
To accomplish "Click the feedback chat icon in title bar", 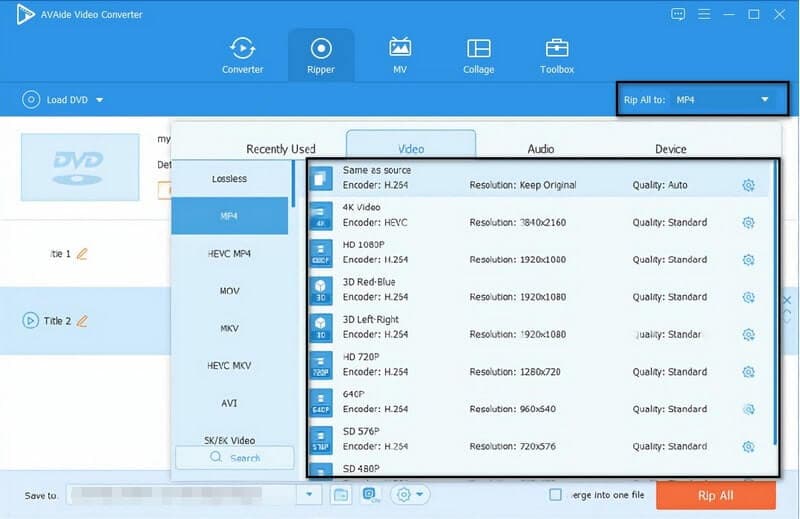I will 678,14.
